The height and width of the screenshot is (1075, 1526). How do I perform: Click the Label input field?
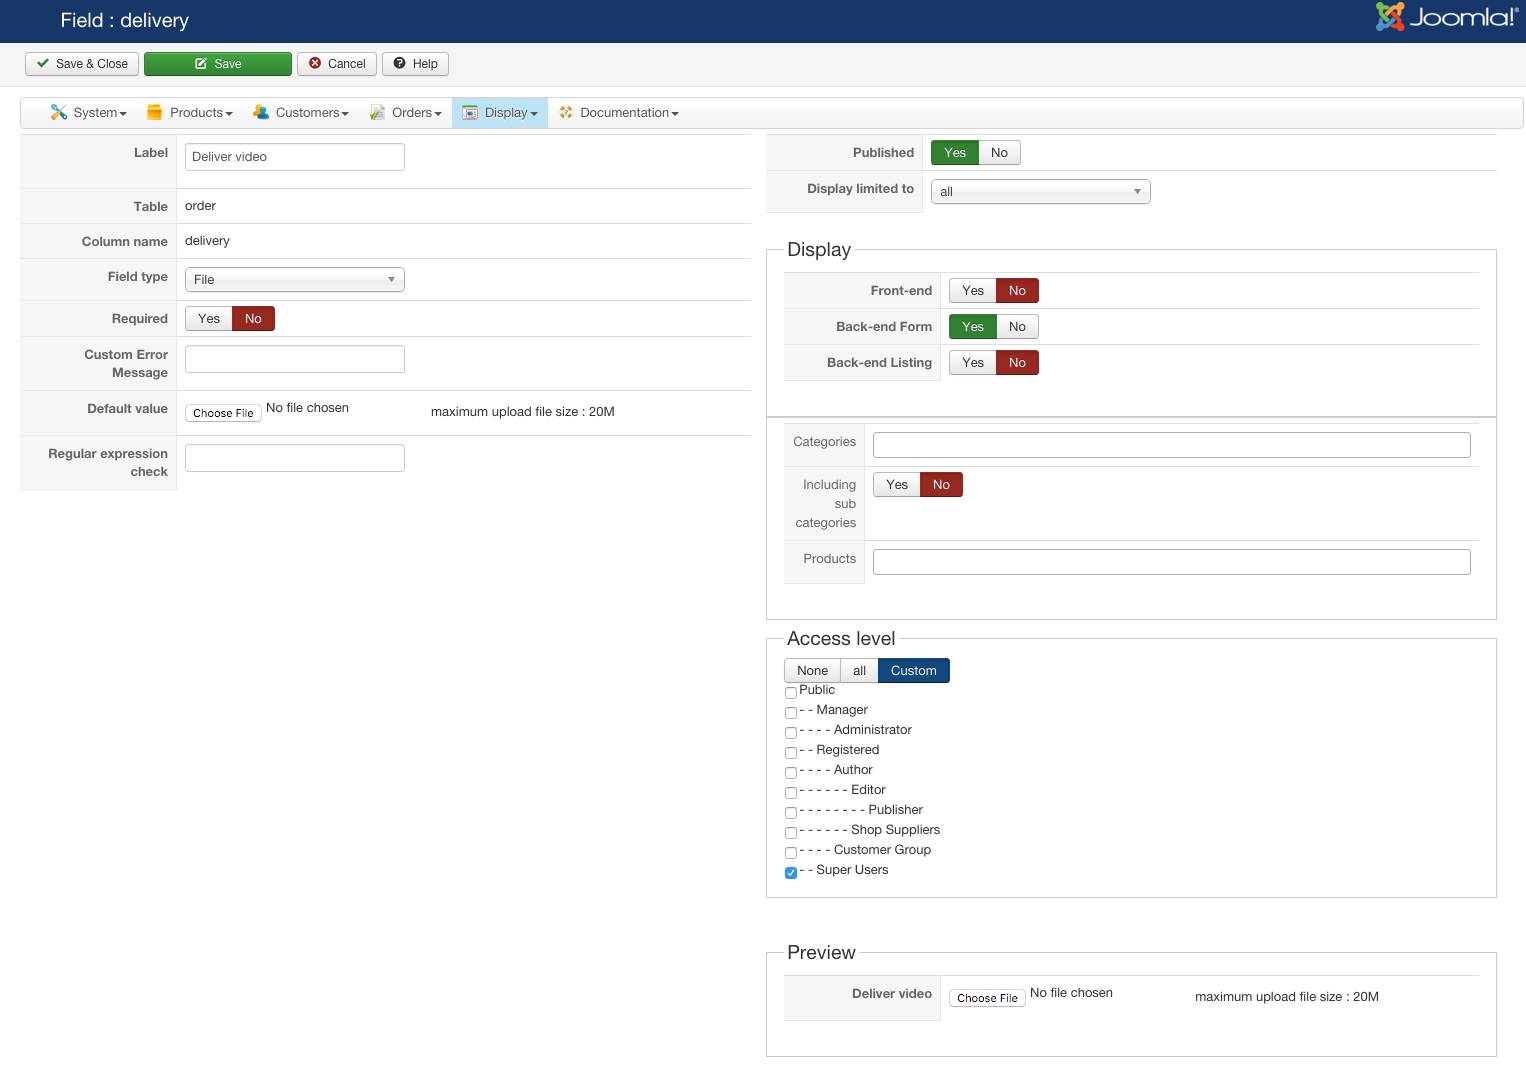295,157
